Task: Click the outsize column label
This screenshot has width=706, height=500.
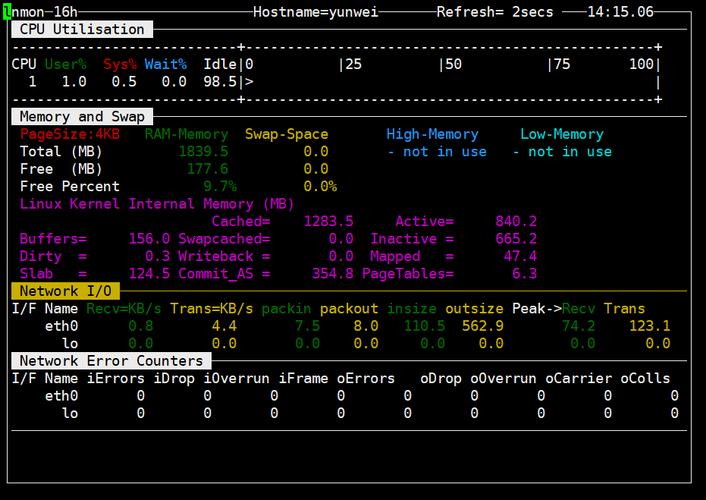Action: pyautogui.click(x=474, y=309)
